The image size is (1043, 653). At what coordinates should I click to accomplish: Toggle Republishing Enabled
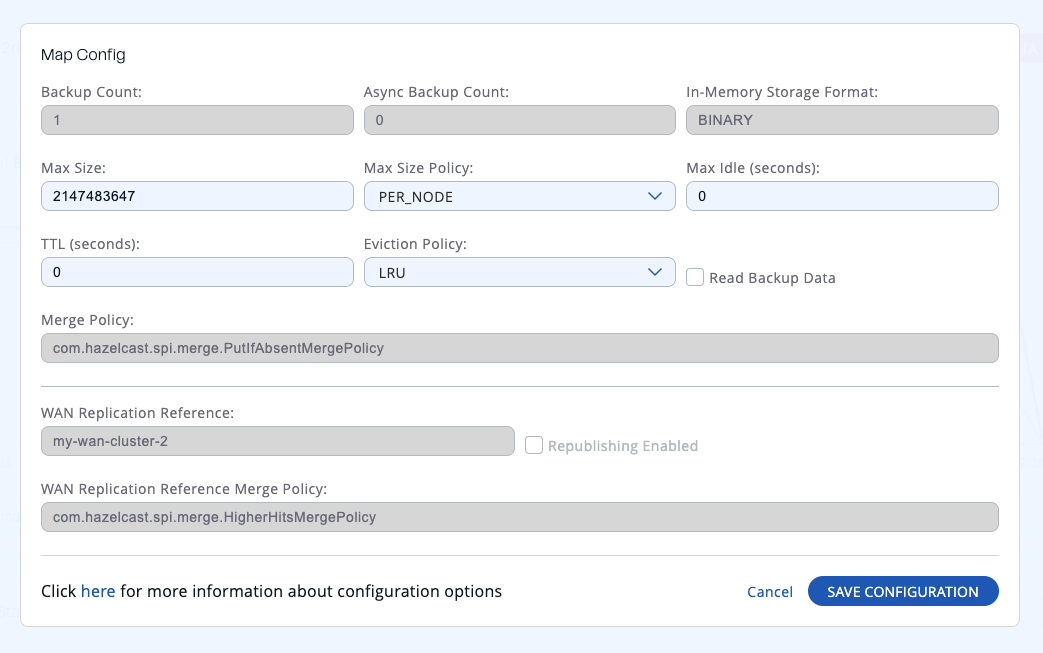click(x=534, y=445)
